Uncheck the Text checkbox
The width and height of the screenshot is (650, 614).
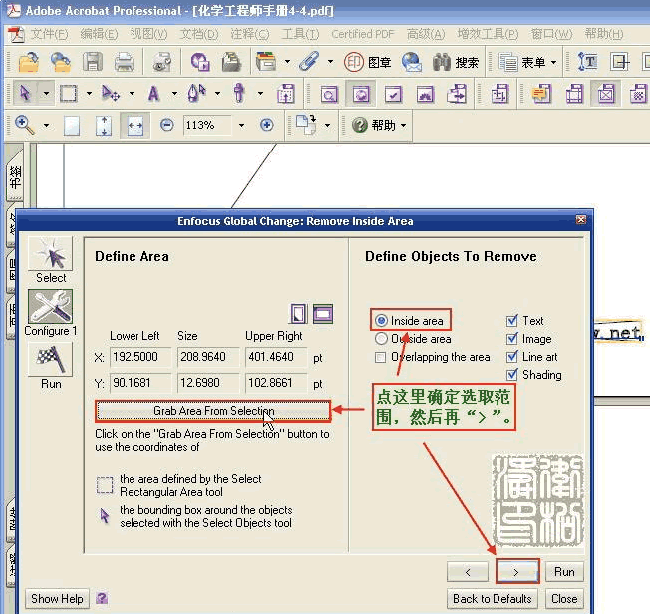pos(512,320)
